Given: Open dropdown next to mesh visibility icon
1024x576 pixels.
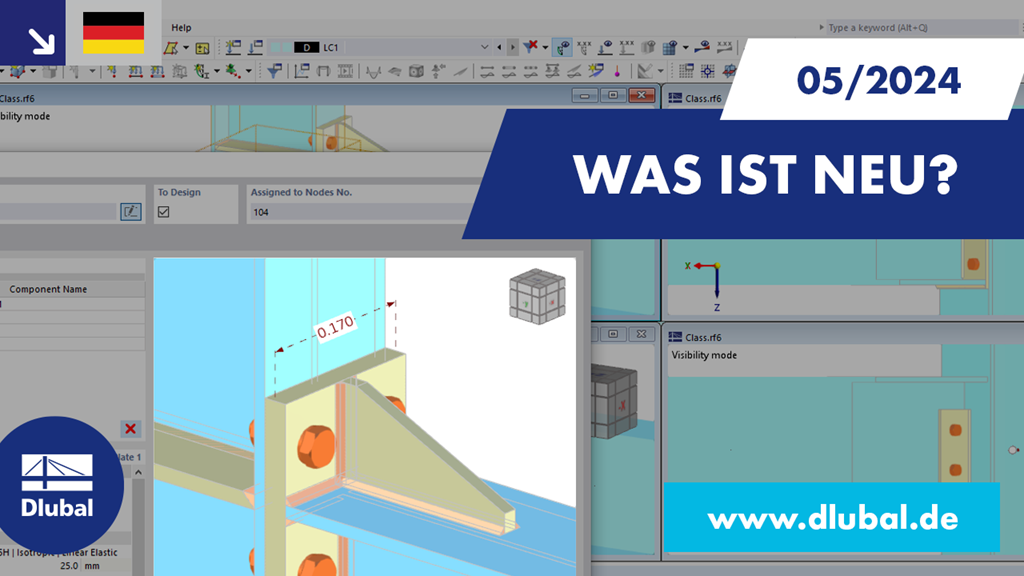Looking at the screenshot, I should coord(686,48).
